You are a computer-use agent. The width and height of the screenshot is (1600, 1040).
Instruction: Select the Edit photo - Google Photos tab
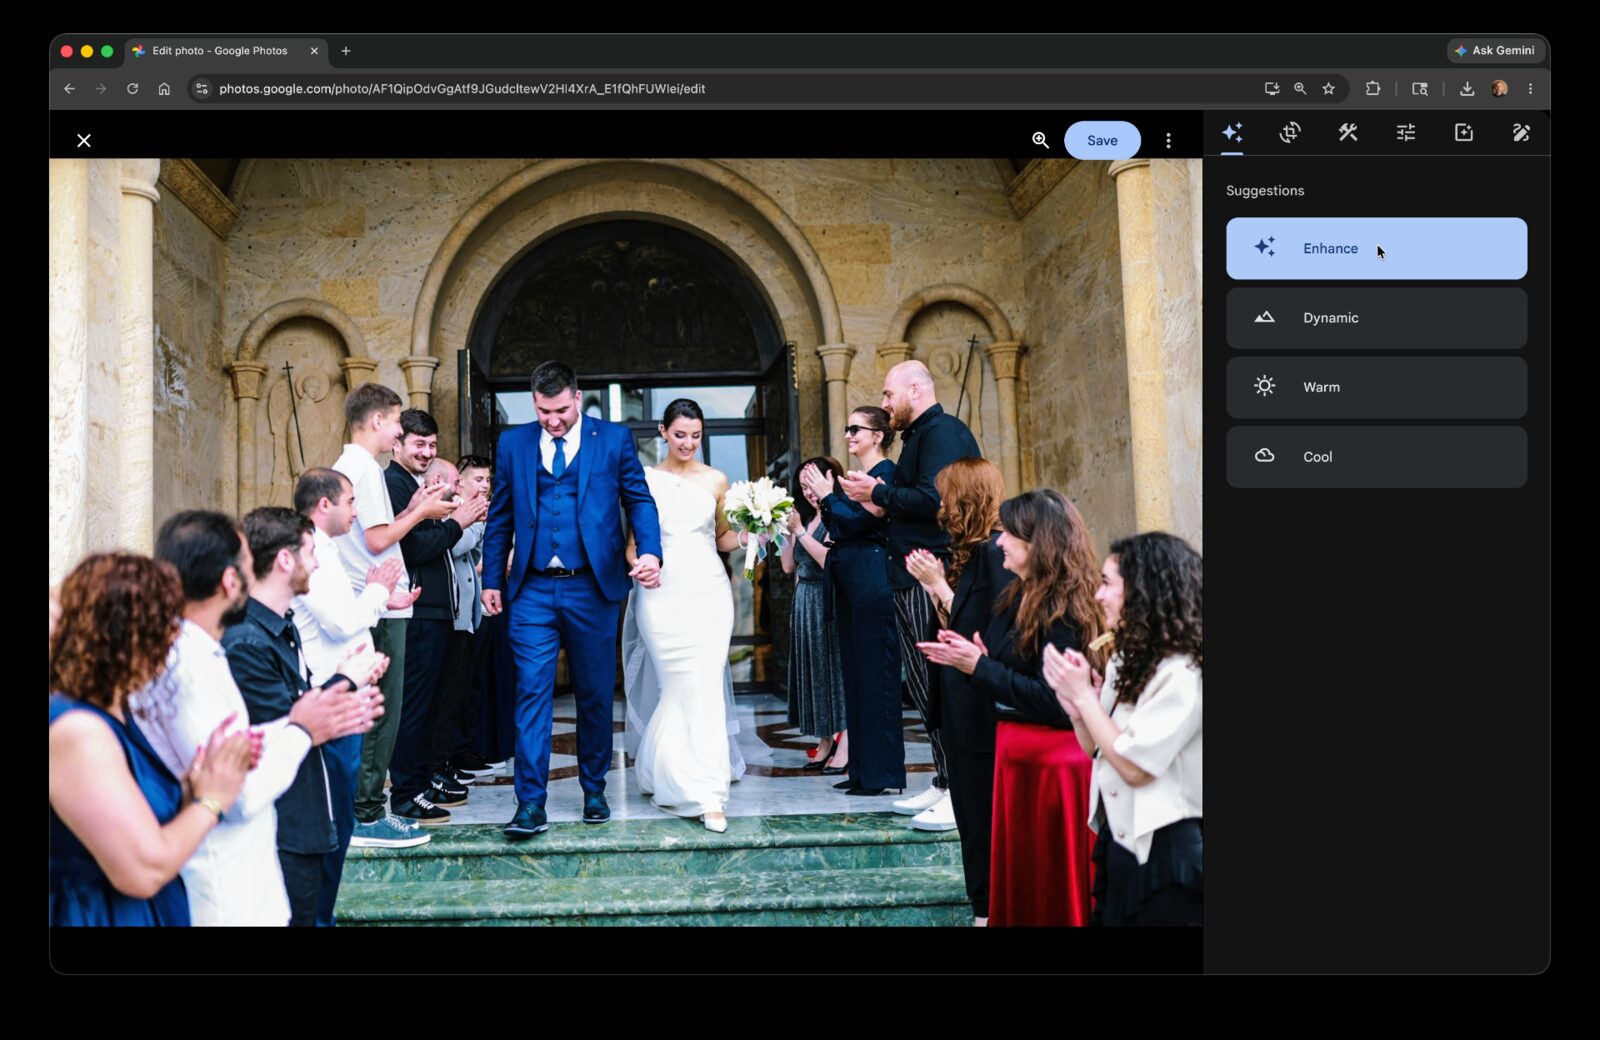click(x=225, y=51)
